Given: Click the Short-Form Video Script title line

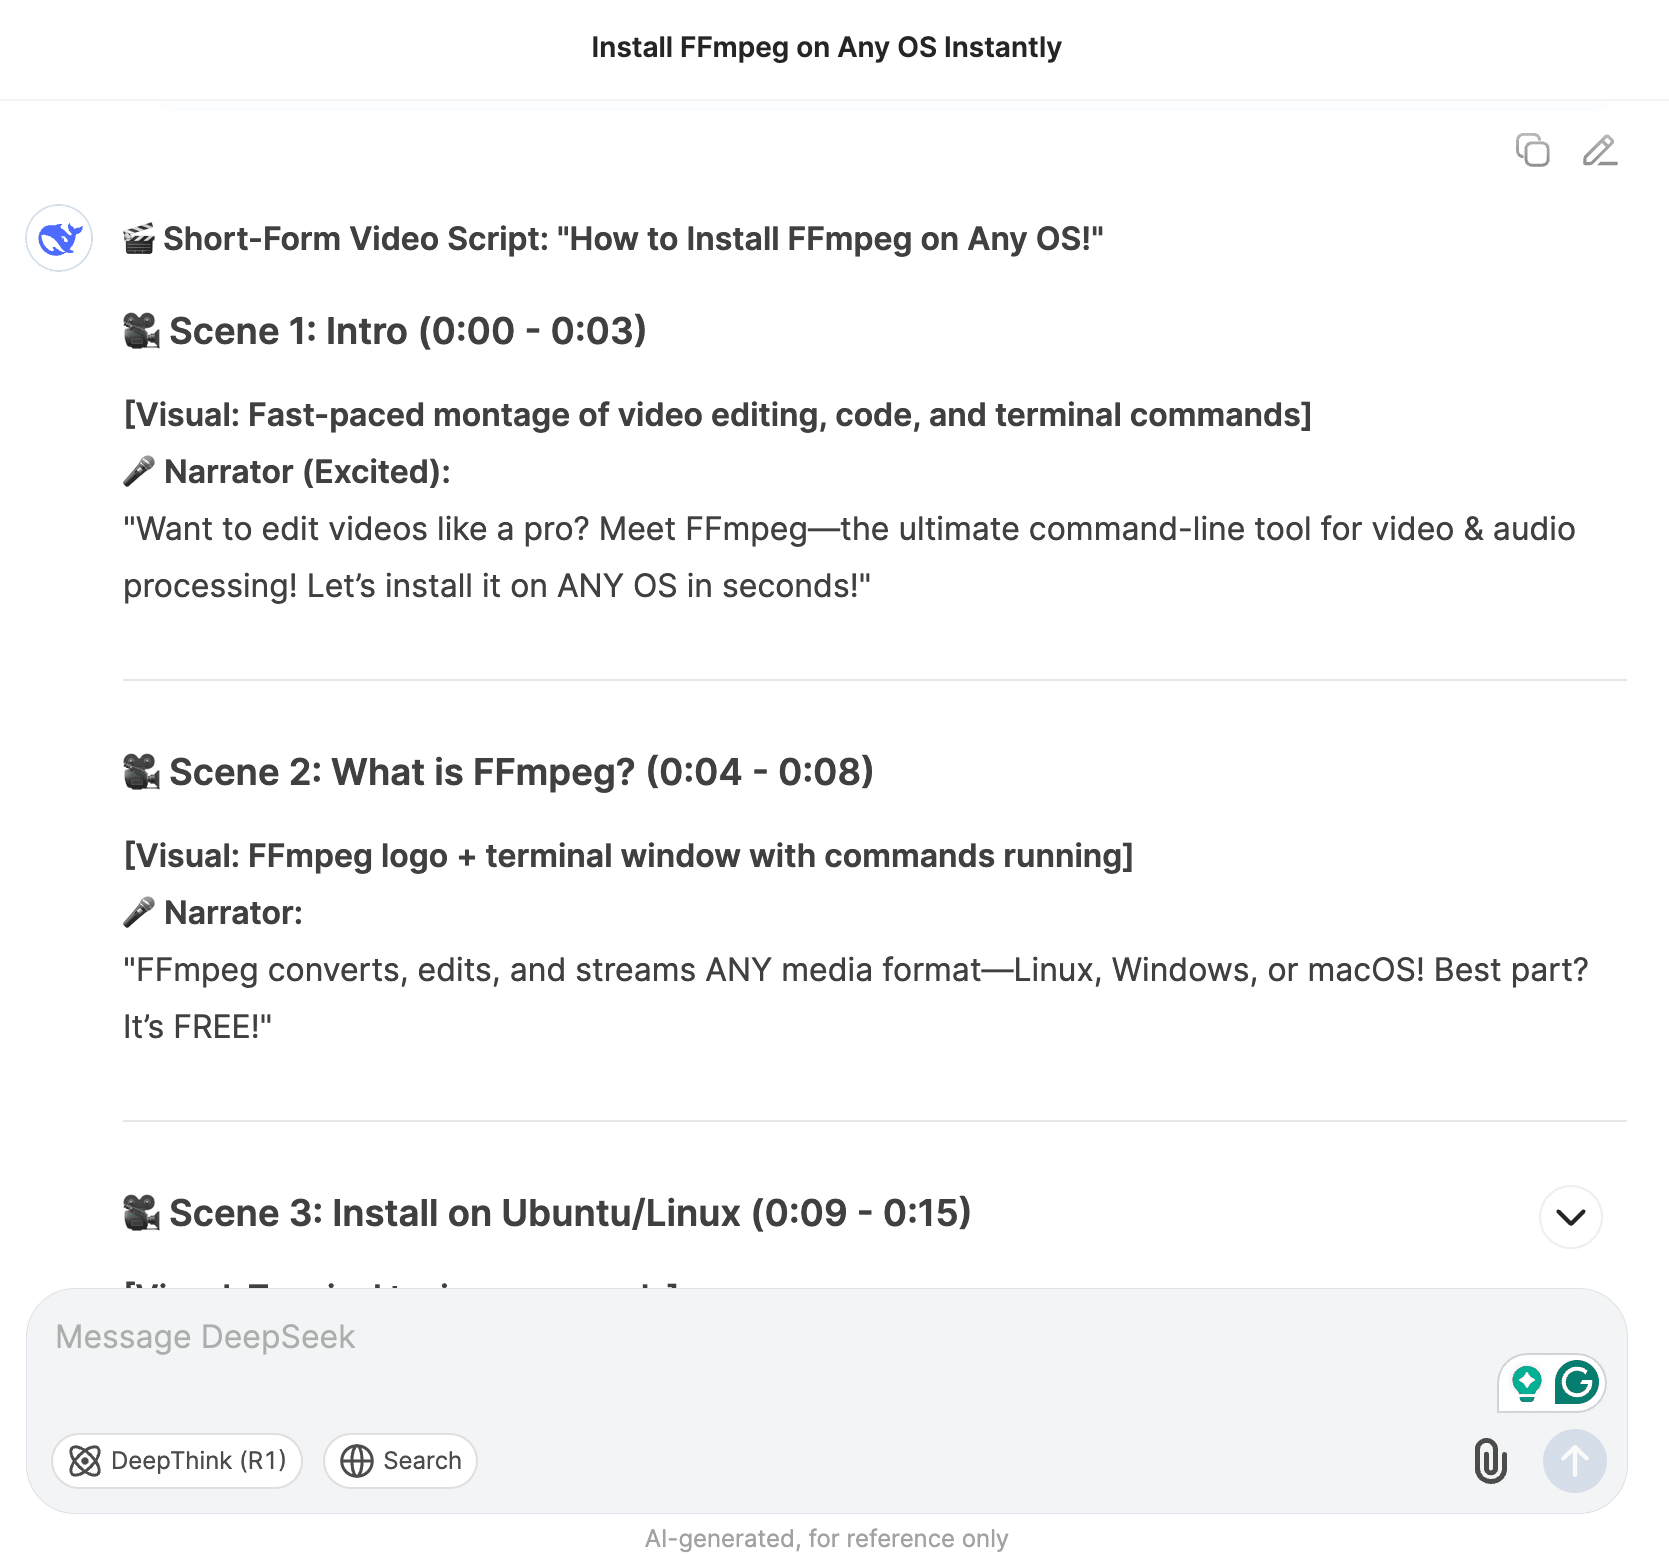Looking at the screenshot, I should click(613, 239).
